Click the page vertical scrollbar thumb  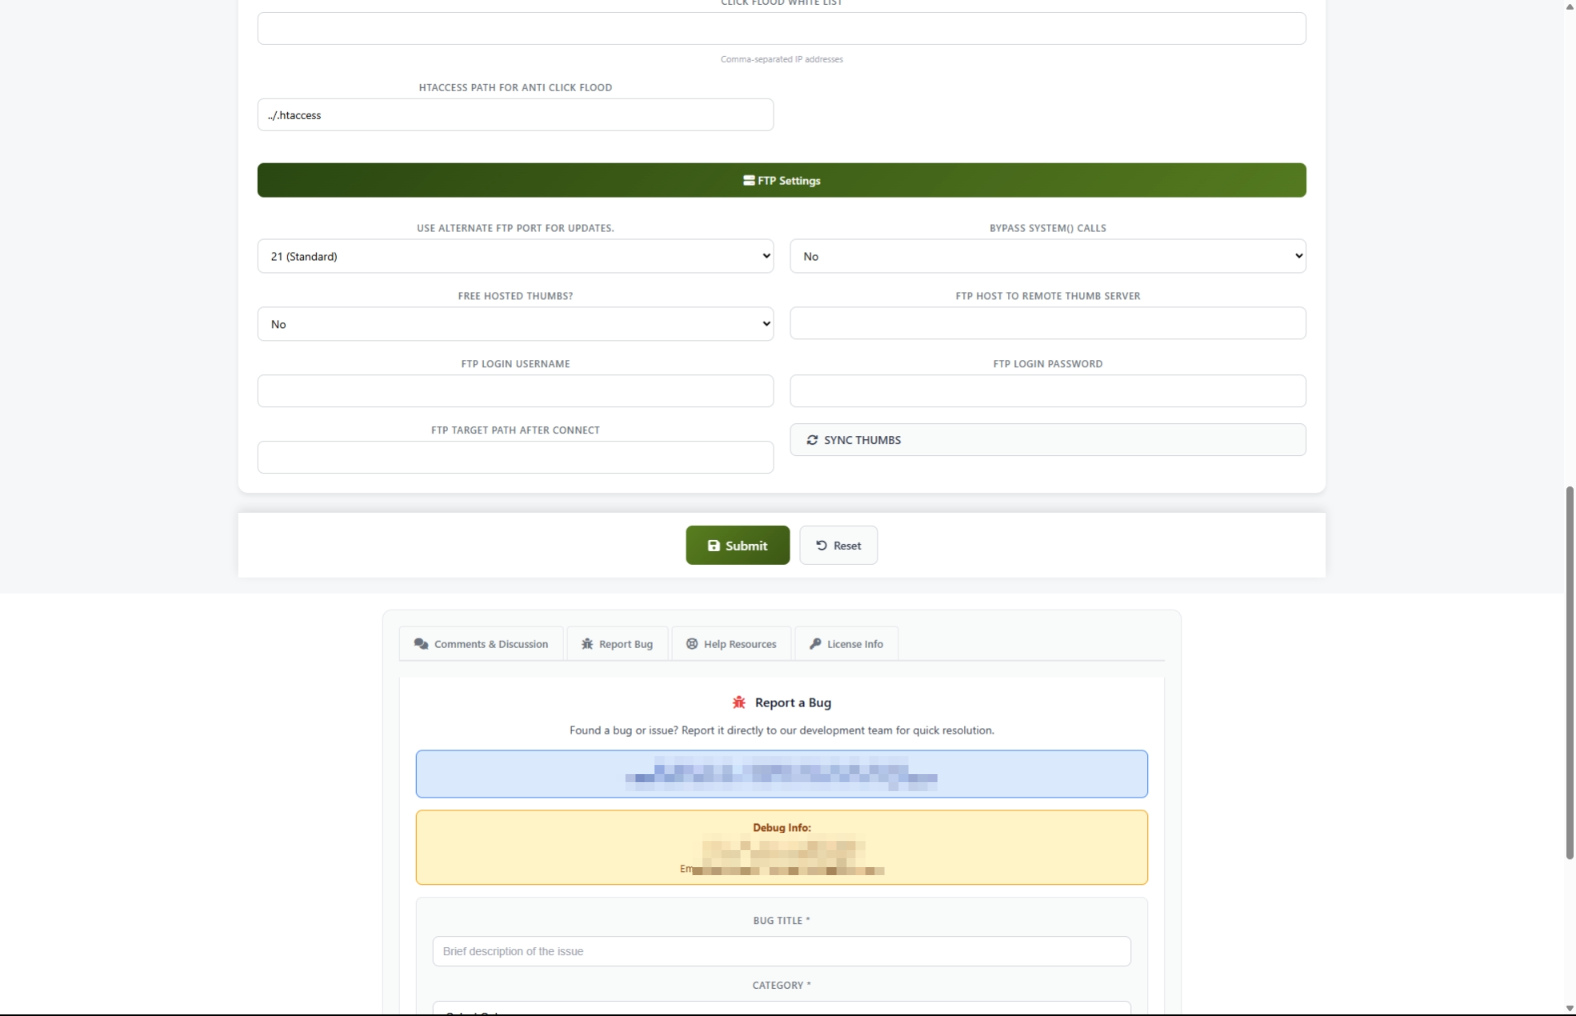(1569, 672)
